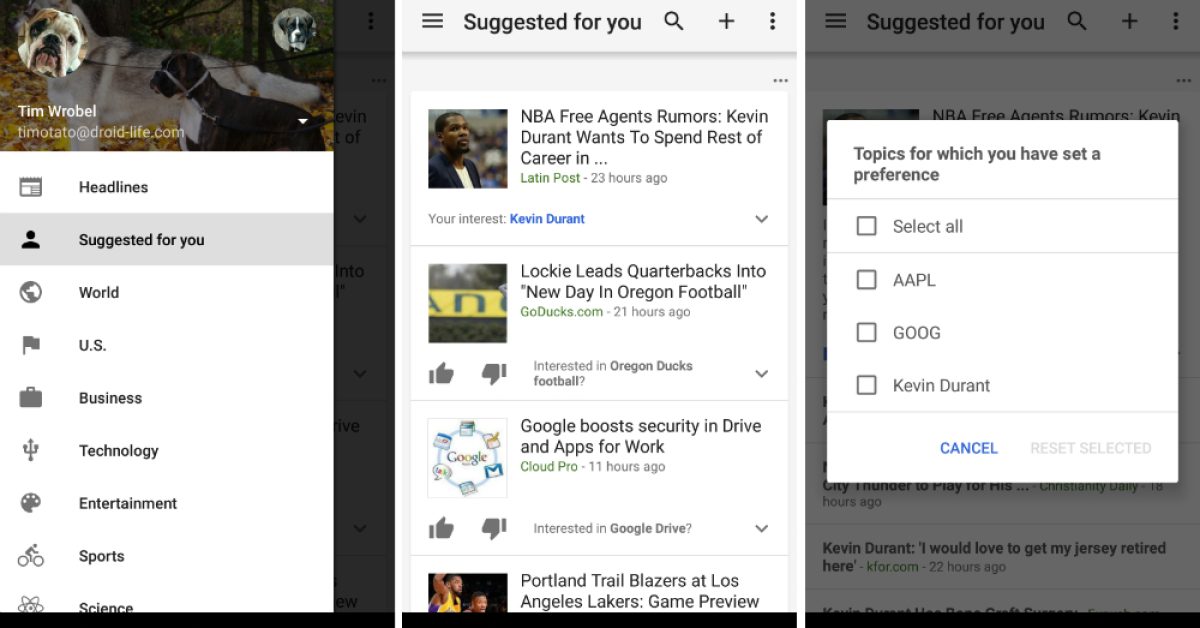Screen dimensions: 1200x628
Task: Check the Select all checkbox
Action: (x=866, y=226)
